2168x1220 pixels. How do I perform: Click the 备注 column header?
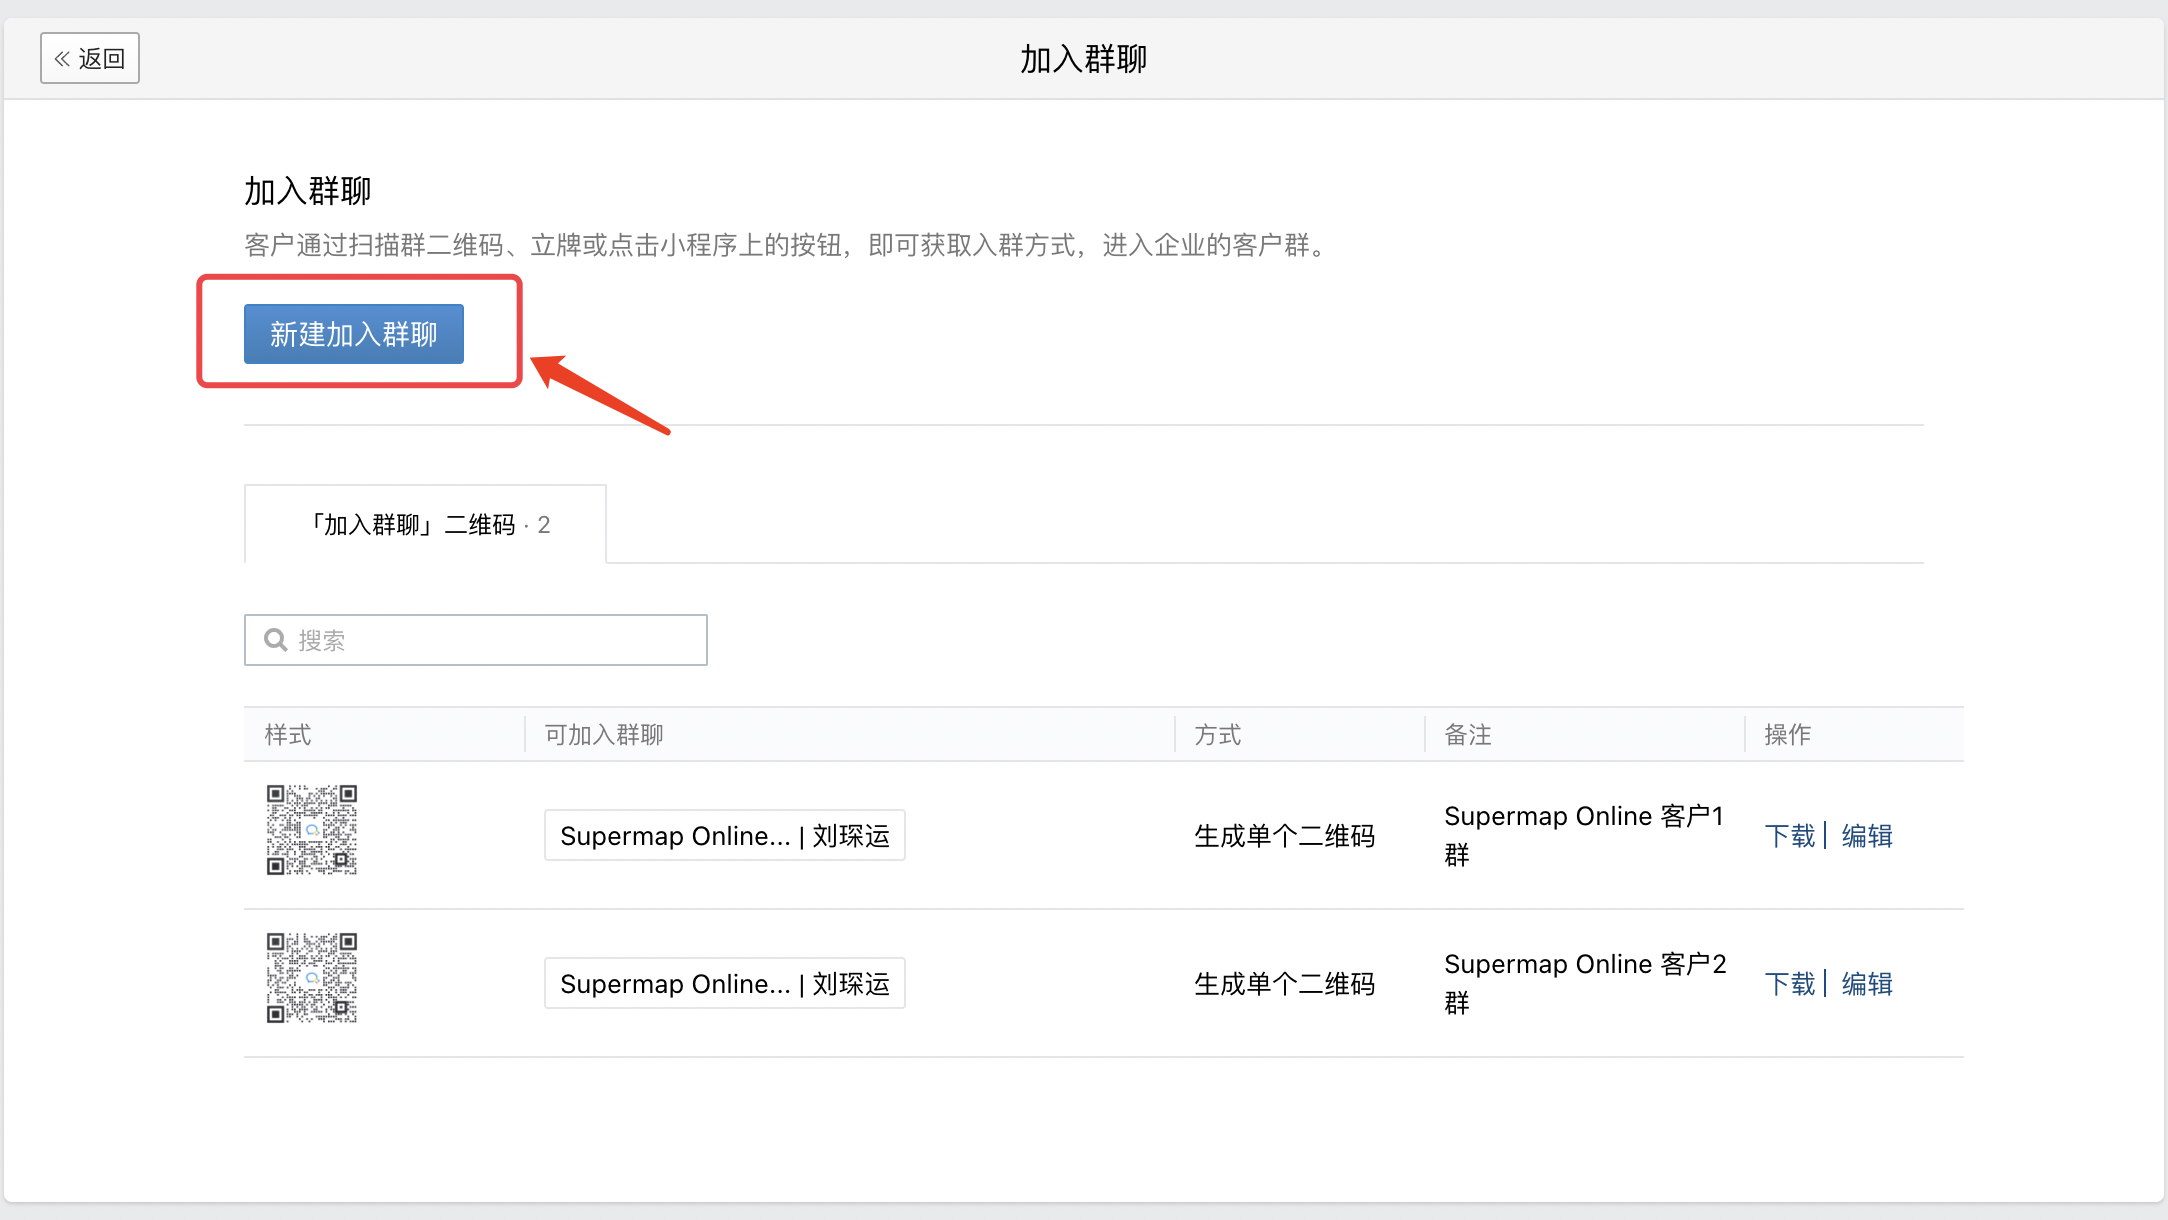point(1467,735)
